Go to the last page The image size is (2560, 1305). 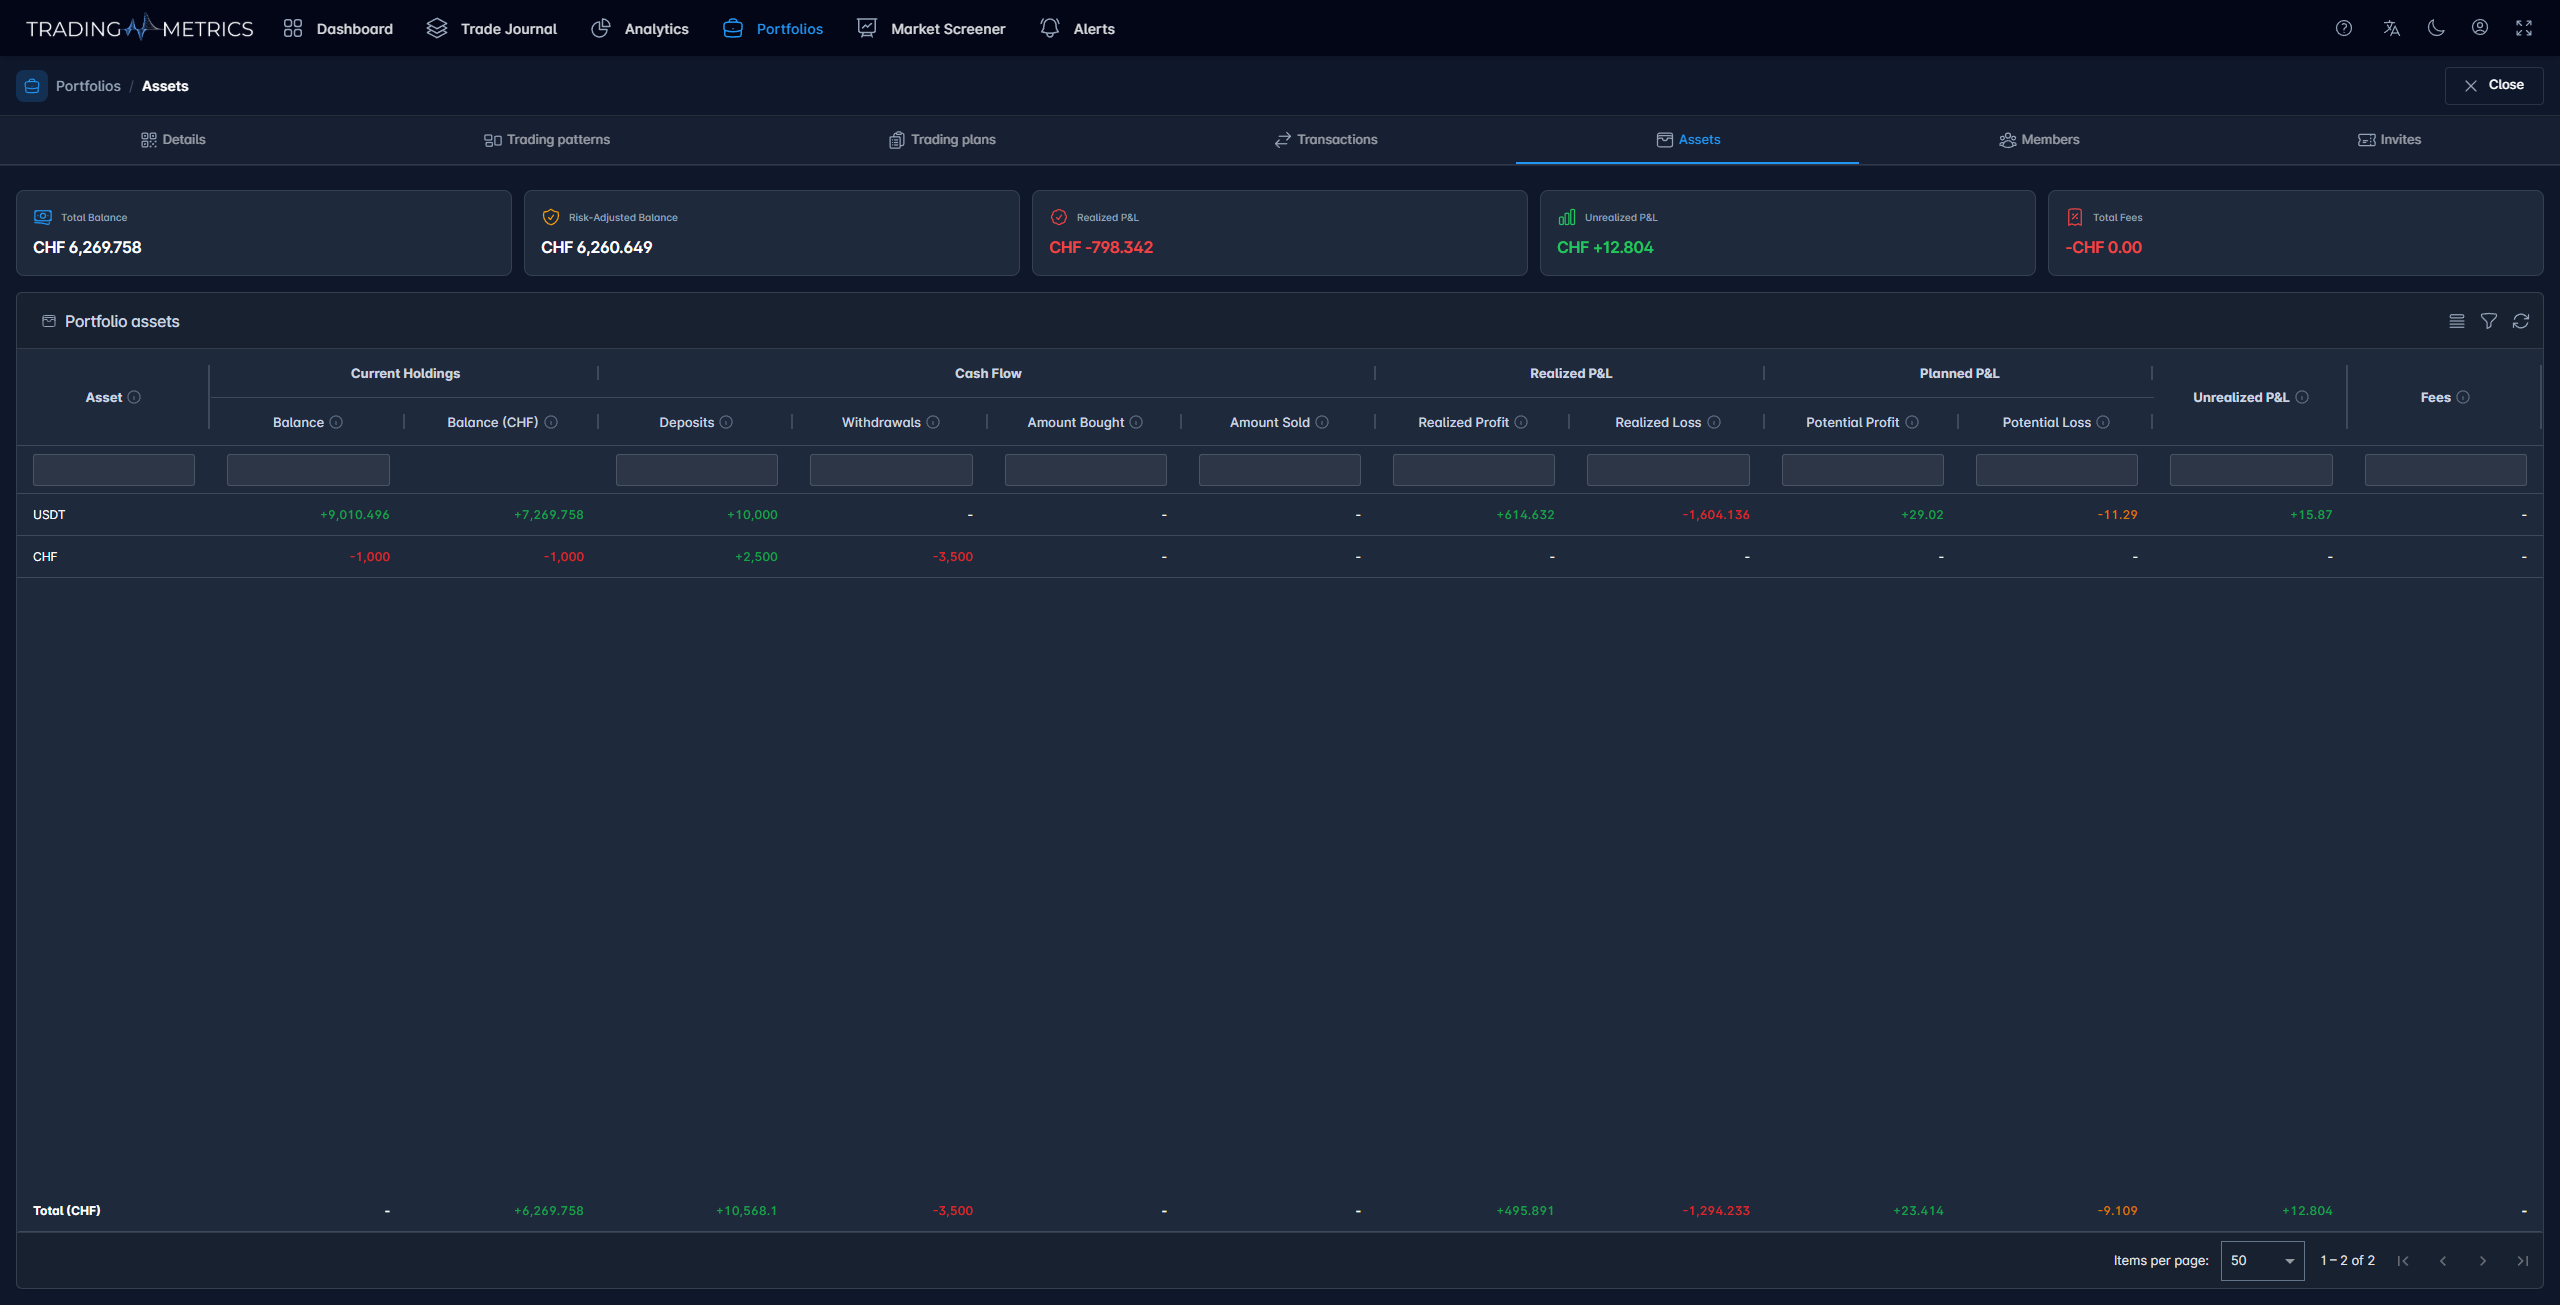2523,1261
